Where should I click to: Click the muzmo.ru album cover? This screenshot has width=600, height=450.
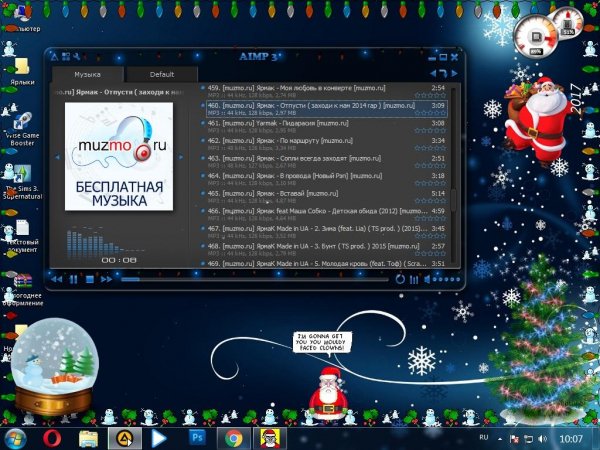click(119, 156)
